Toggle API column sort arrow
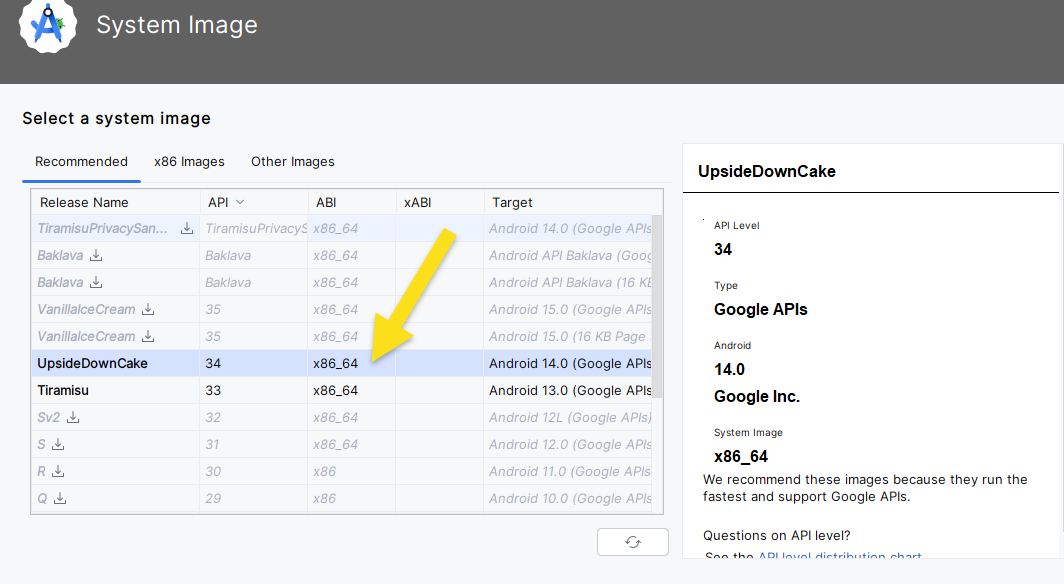Image resolution: width=1064 pixels, height=584 pixels. click(240, 203)
